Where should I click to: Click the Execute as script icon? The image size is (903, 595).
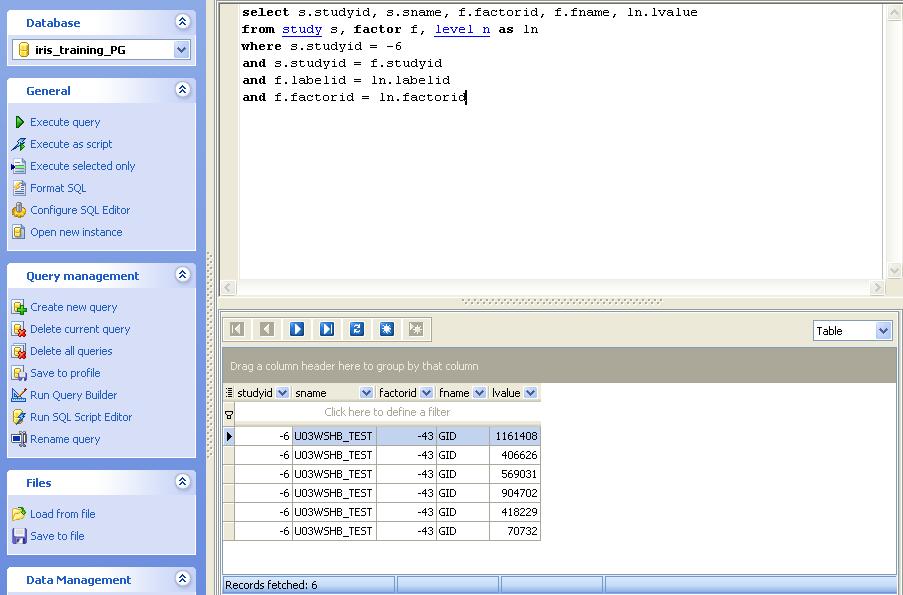(19, 144)
